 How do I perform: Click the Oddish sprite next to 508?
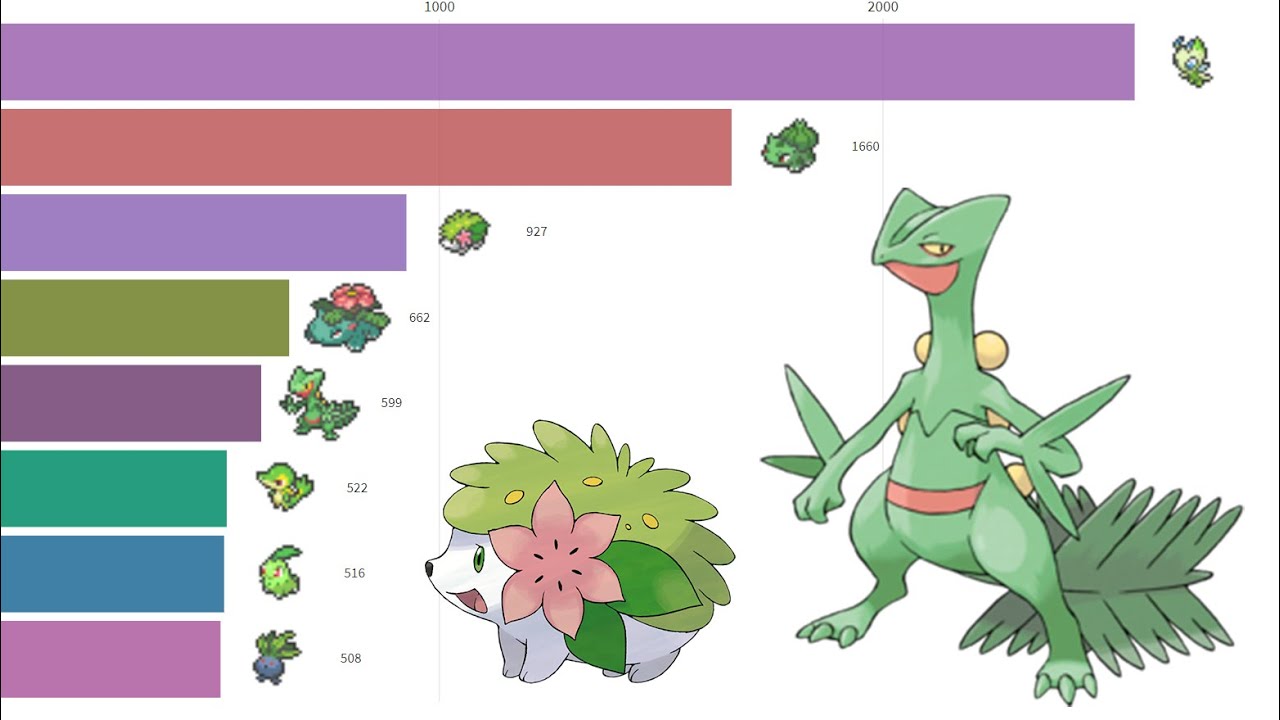click(276, 657)
